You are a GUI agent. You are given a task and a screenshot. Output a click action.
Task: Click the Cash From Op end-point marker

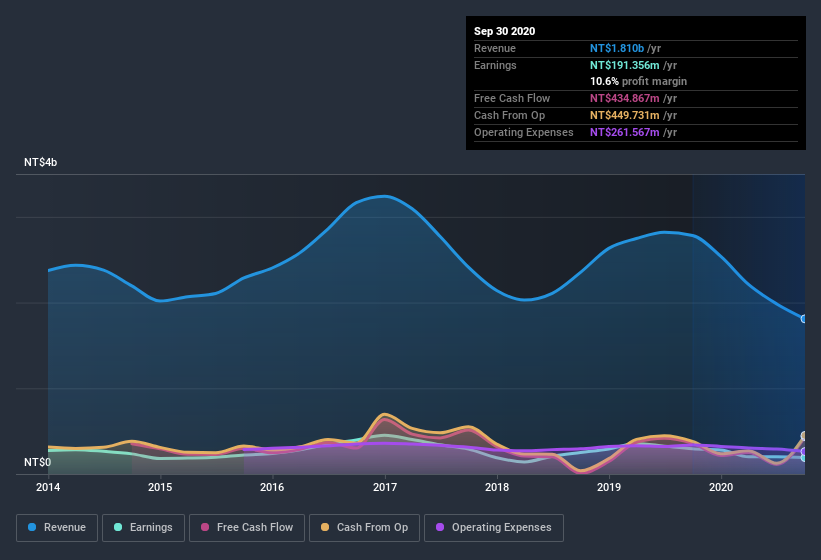tap(804, 435)
